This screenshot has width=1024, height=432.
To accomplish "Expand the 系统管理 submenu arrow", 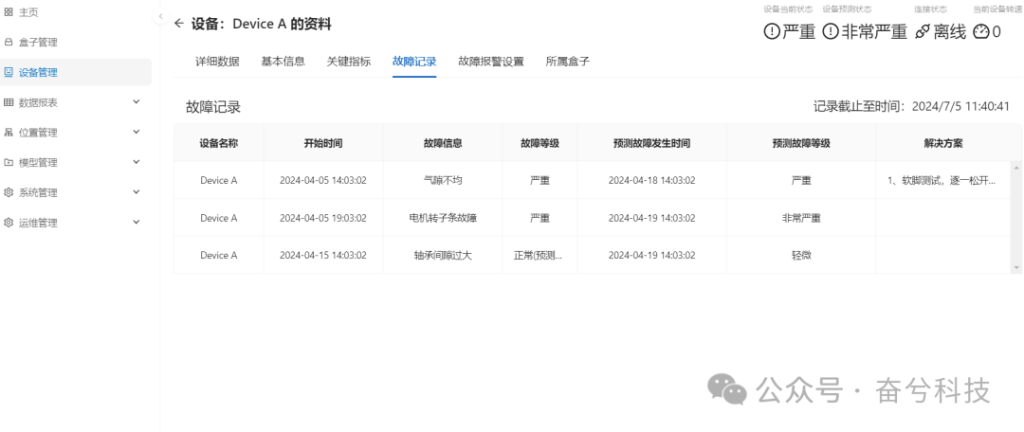I will tap(137, 192).
